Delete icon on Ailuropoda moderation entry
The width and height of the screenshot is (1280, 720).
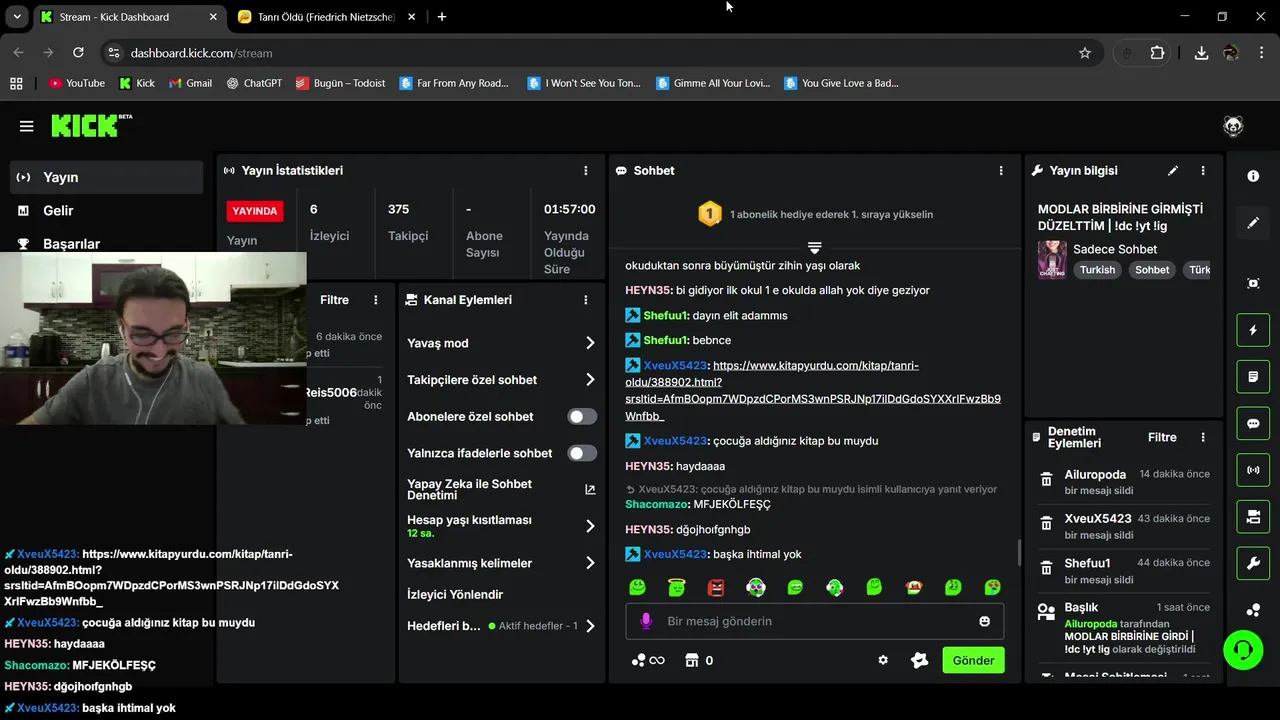[1046, 480]
